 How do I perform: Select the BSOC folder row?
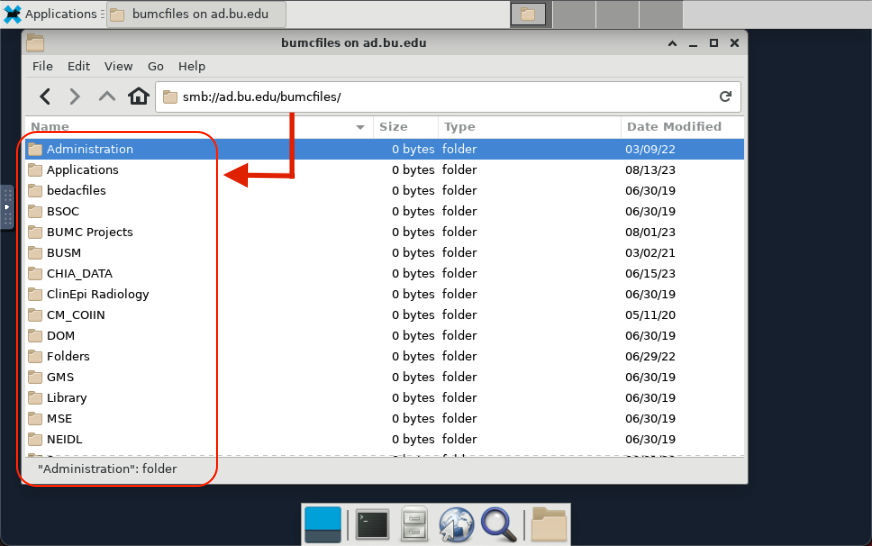pos(384,211)
